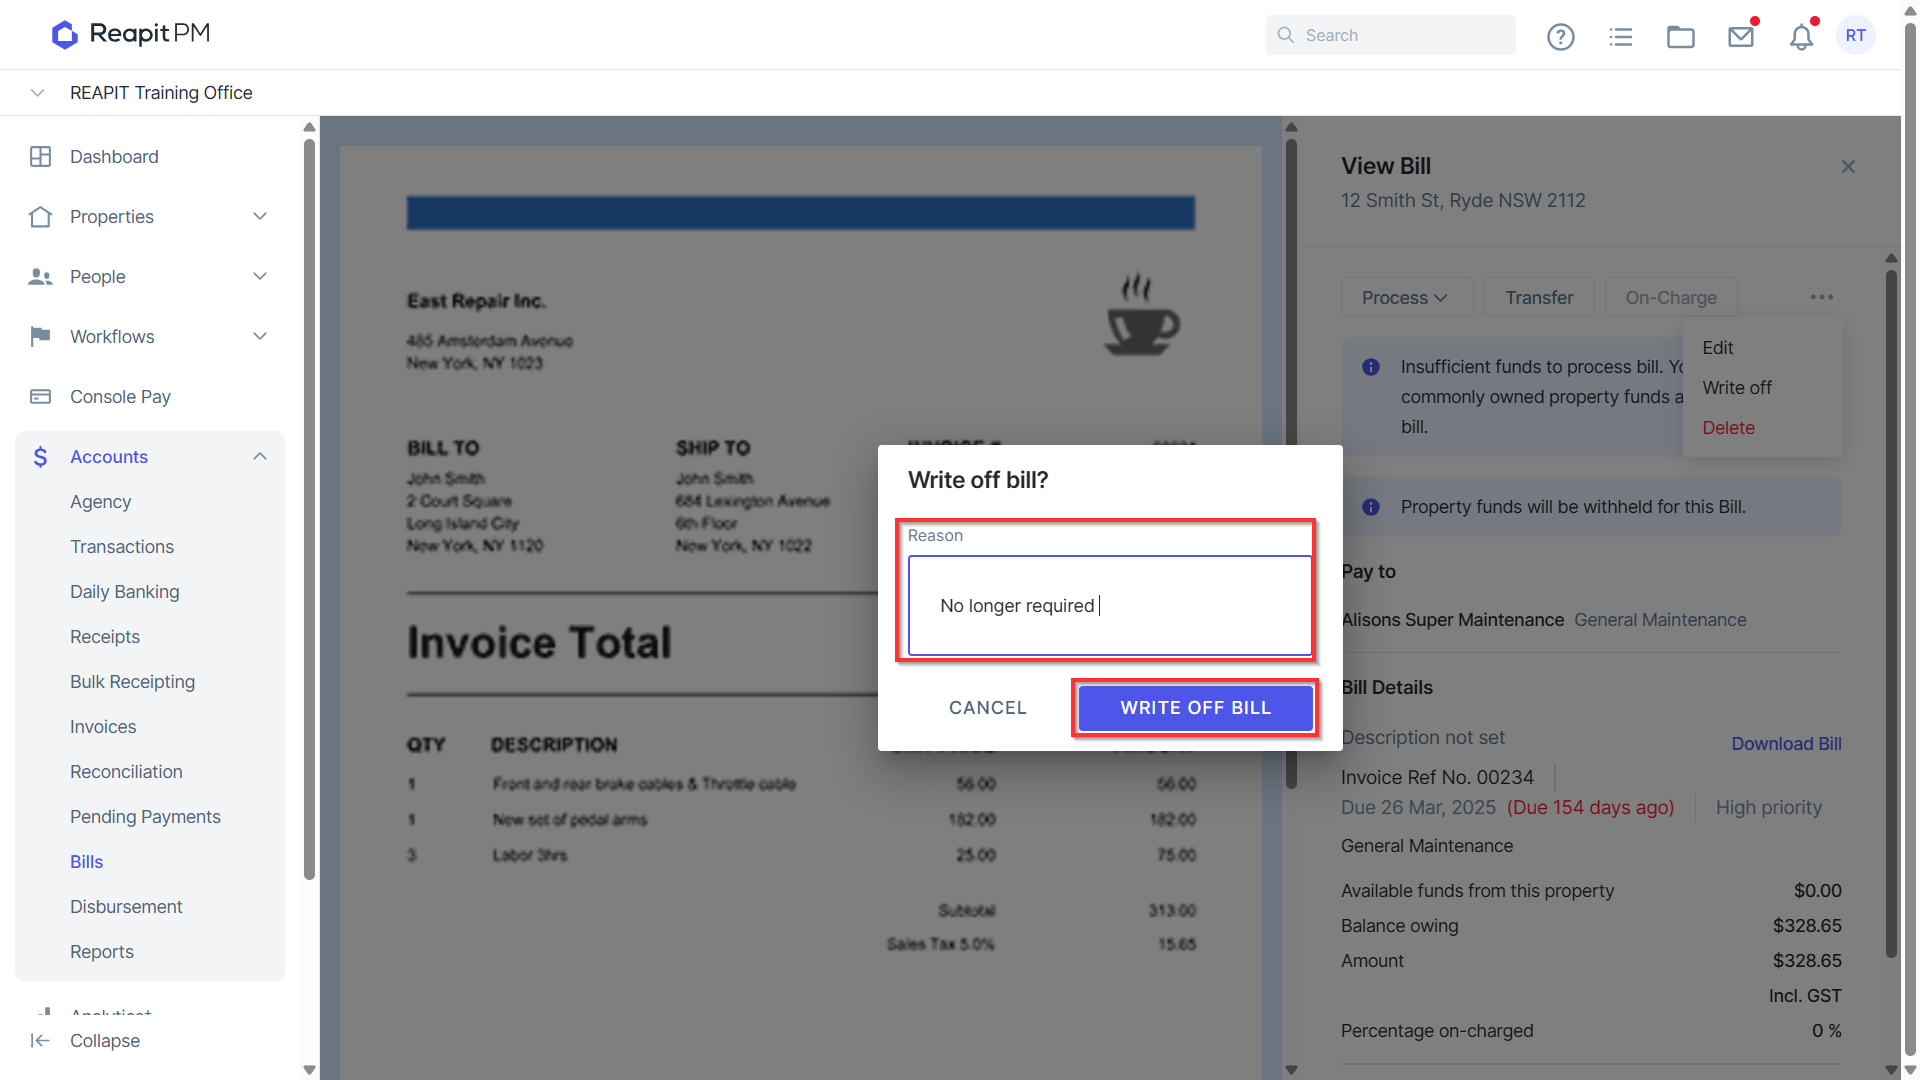This screenshot has width=1920, height=1080.
Task: Click the sidebar vertical scrollbar
Action: pos(309,510)
